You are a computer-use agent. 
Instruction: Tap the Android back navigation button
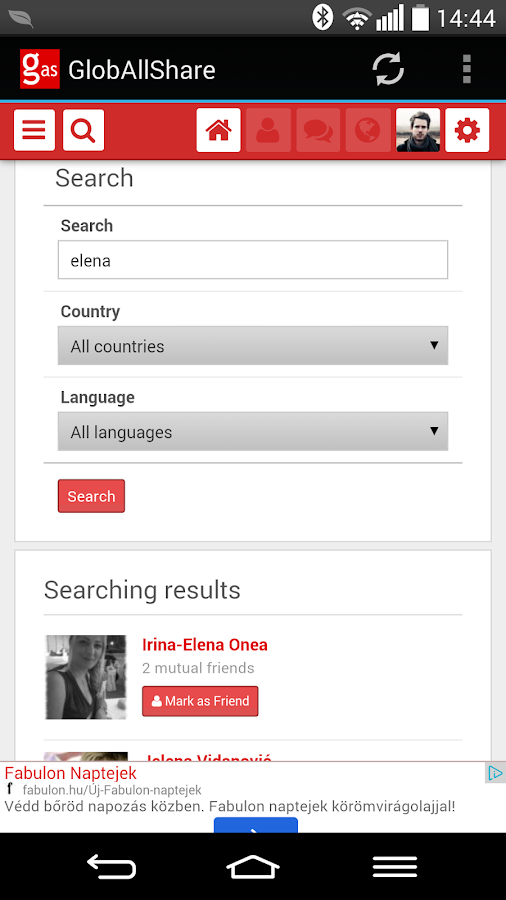pos(111,866)
